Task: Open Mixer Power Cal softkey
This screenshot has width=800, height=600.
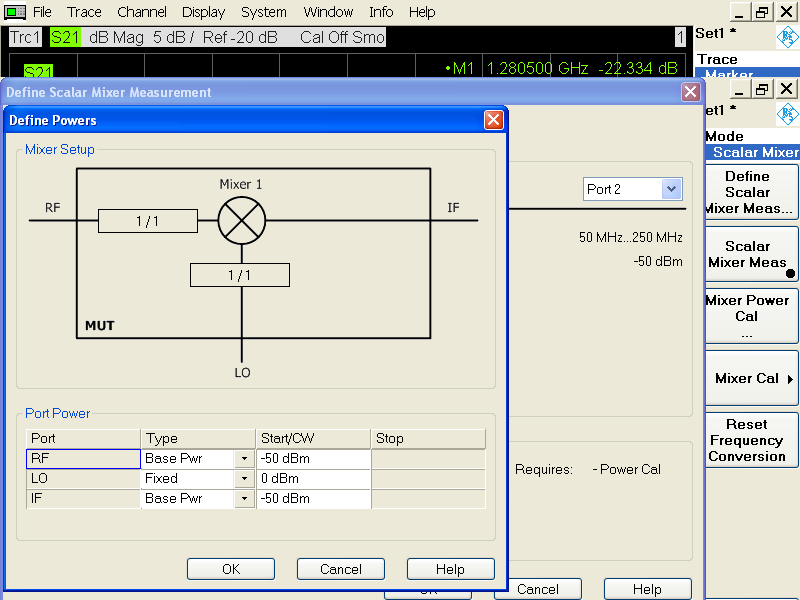Action: tap(752, 316)
